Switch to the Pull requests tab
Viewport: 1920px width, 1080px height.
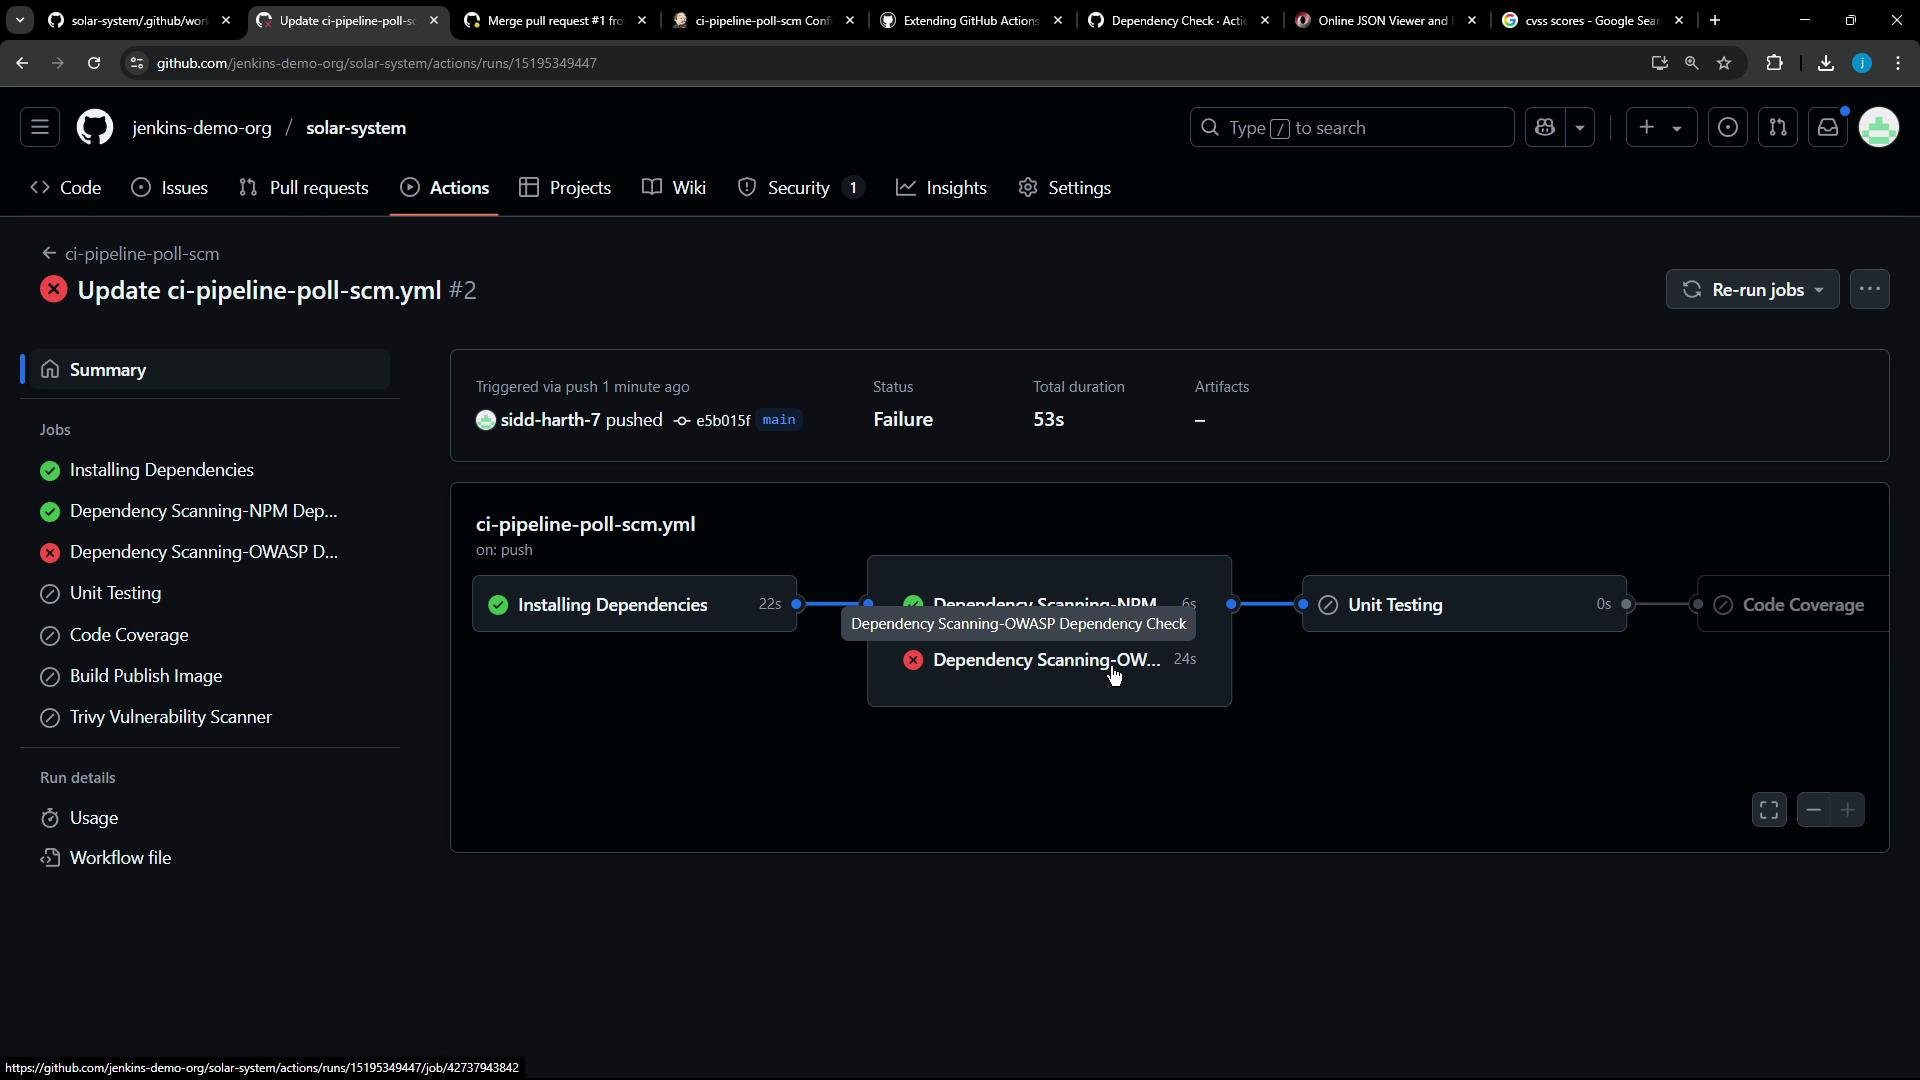(x=304, y=188)
